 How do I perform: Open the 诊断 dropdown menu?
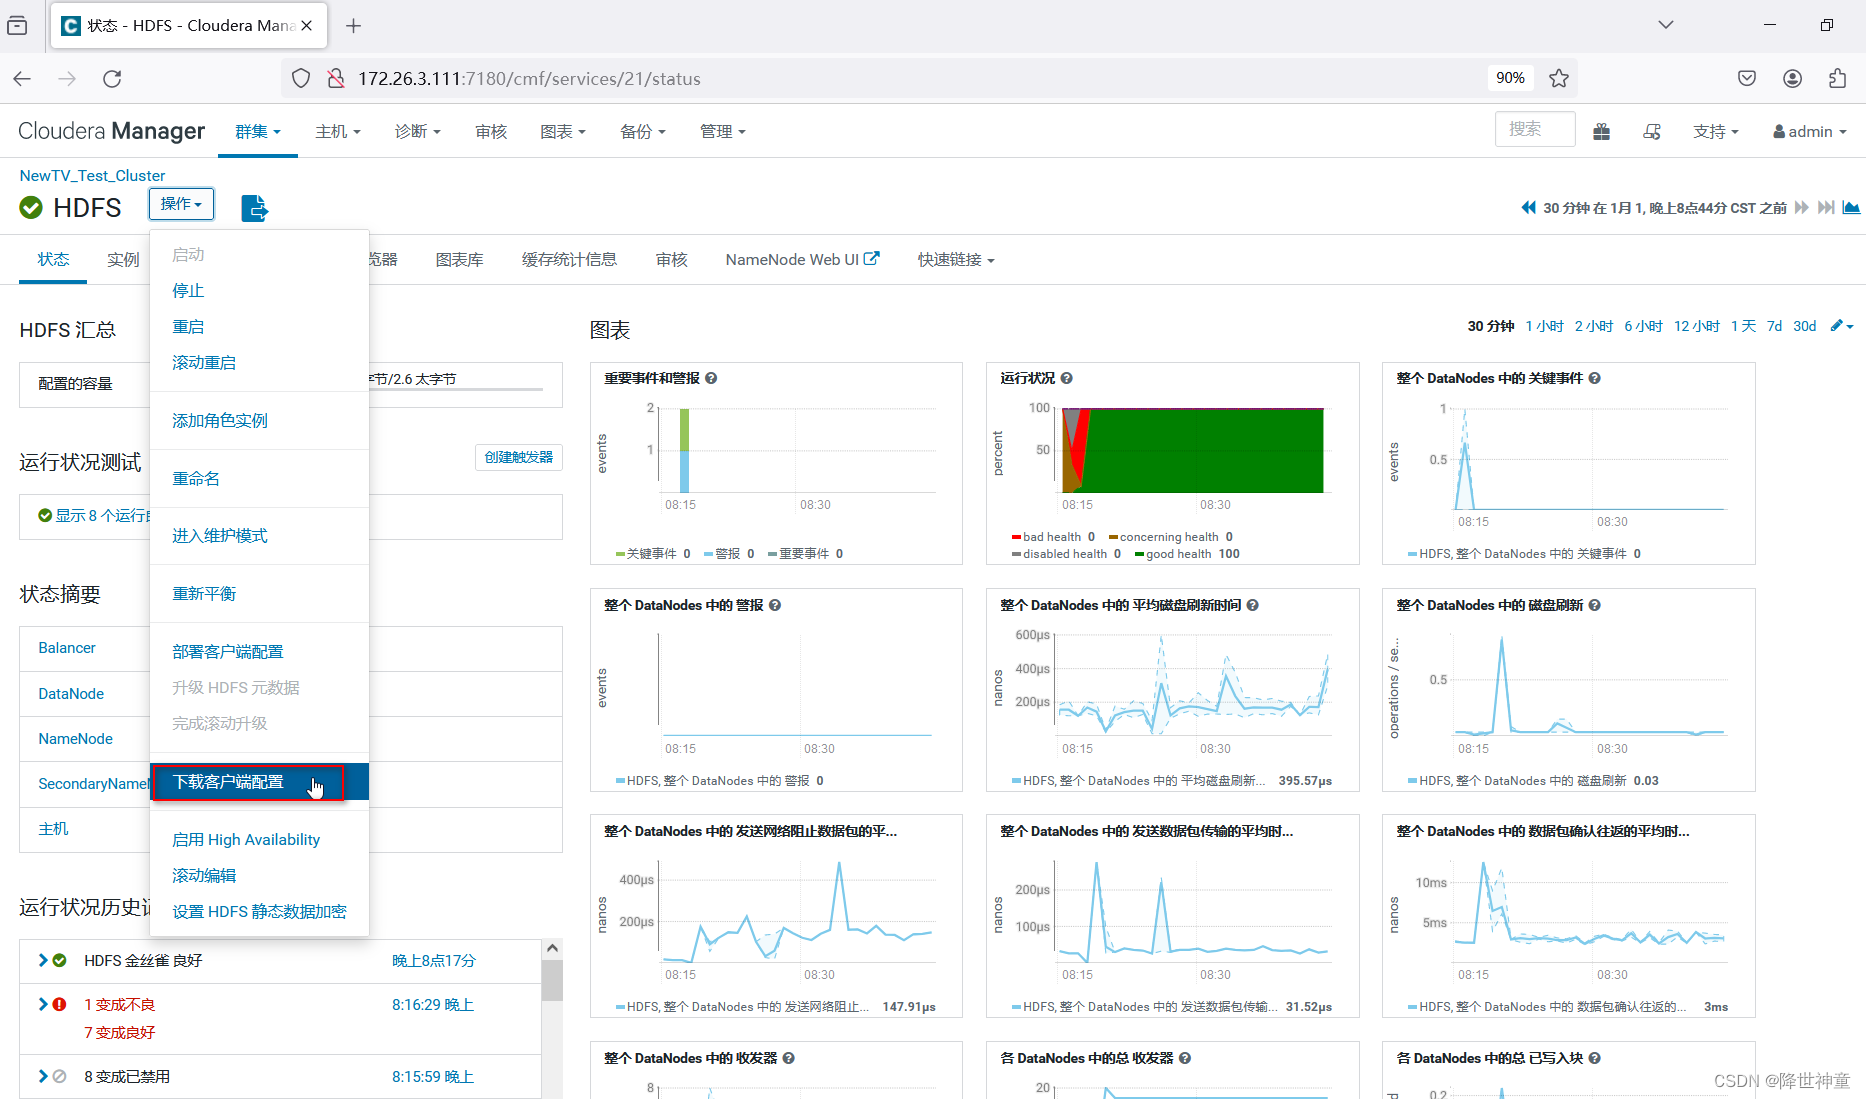tap(417, 131)
